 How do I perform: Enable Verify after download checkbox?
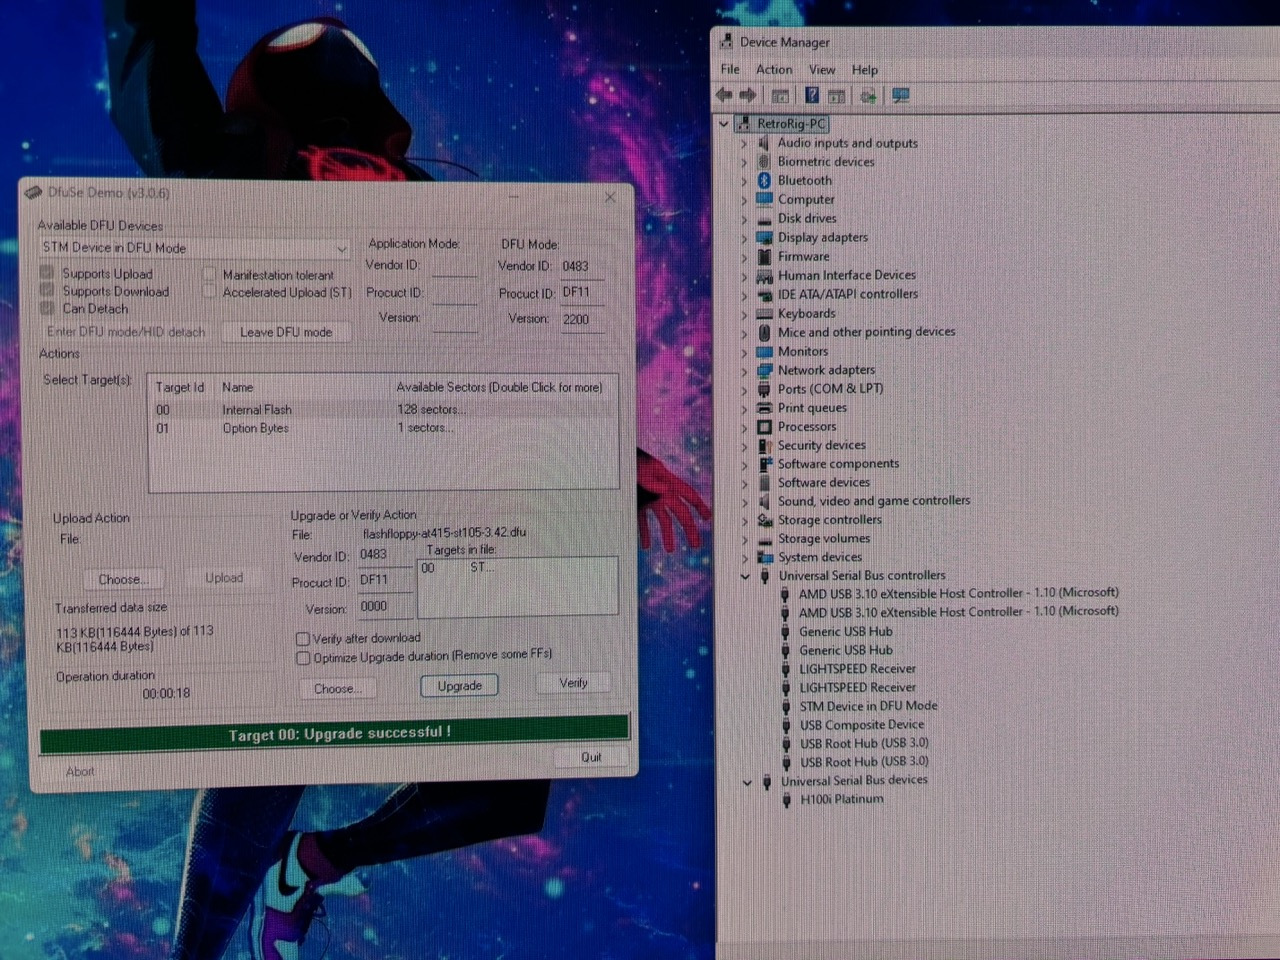tap(303, 638)
